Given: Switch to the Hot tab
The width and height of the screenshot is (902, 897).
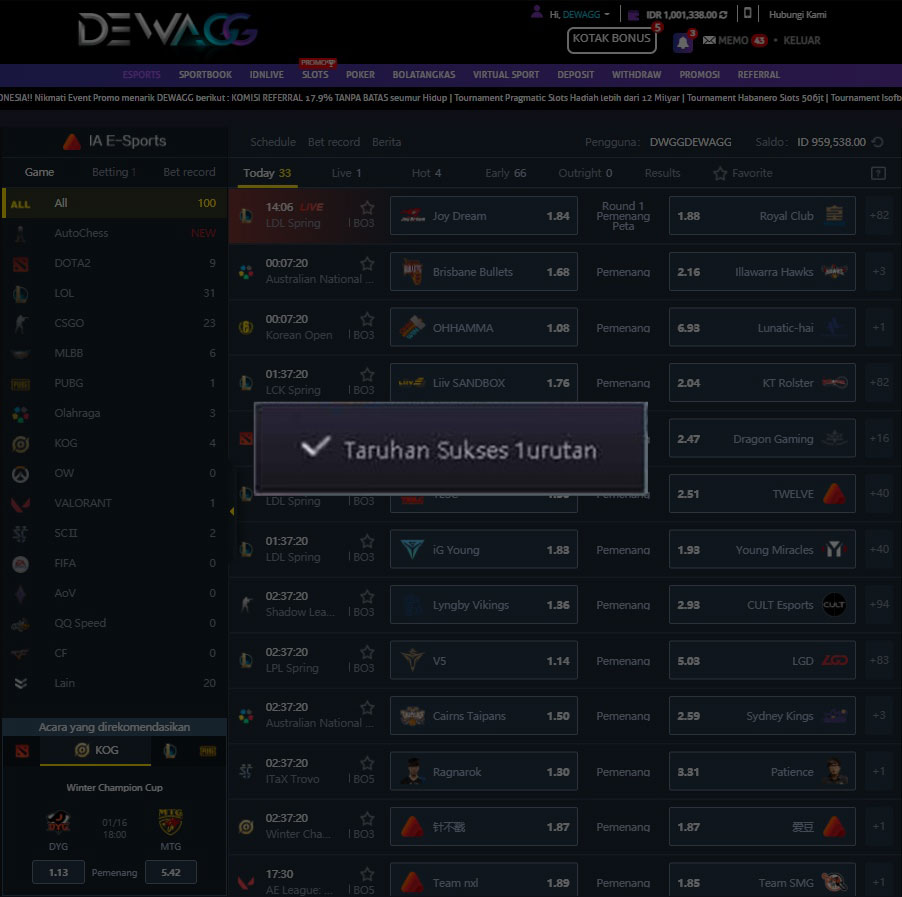Looking at the screenshot, I should tap(426, 173).
